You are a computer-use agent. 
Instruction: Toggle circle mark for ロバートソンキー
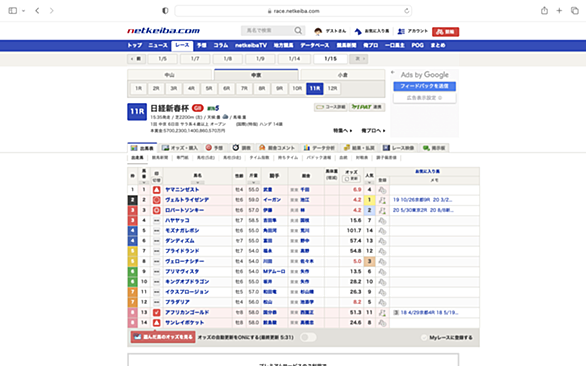157,210
